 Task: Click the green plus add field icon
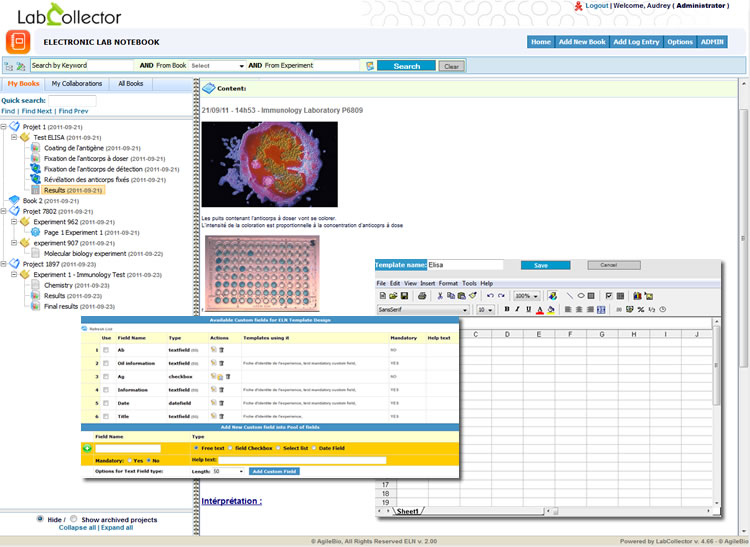(x=87, y=448)
